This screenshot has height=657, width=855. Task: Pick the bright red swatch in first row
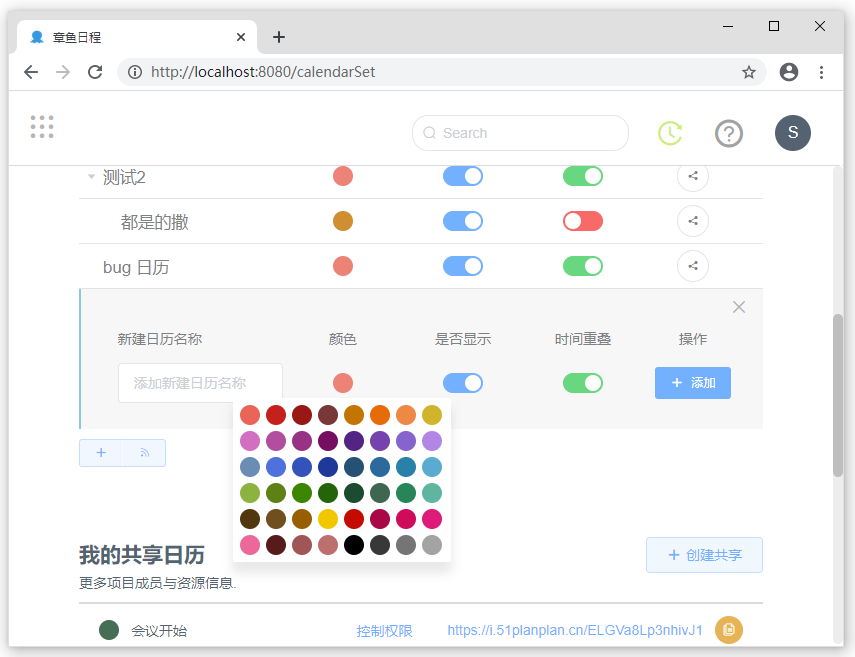[x=276, y=415]
